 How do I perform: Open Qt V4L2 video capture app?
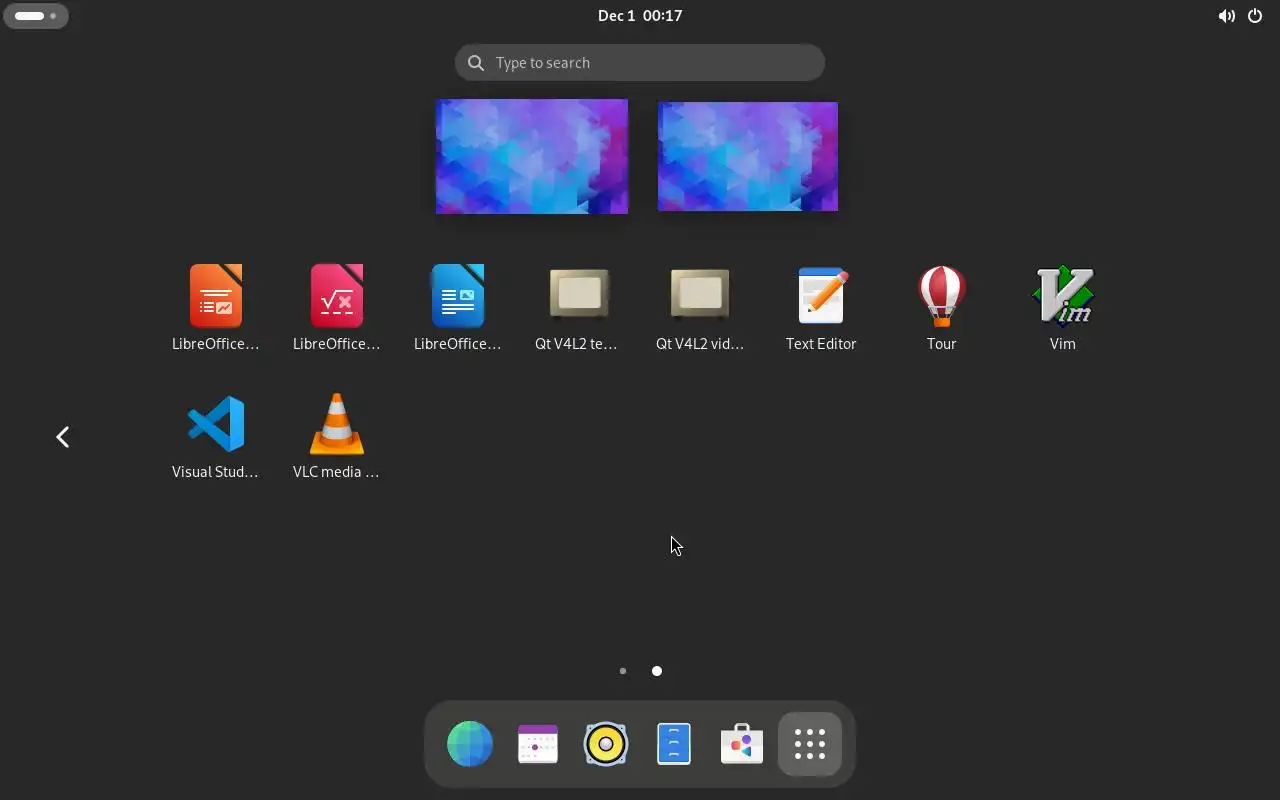pyautogui.click(x=700, y=294)
